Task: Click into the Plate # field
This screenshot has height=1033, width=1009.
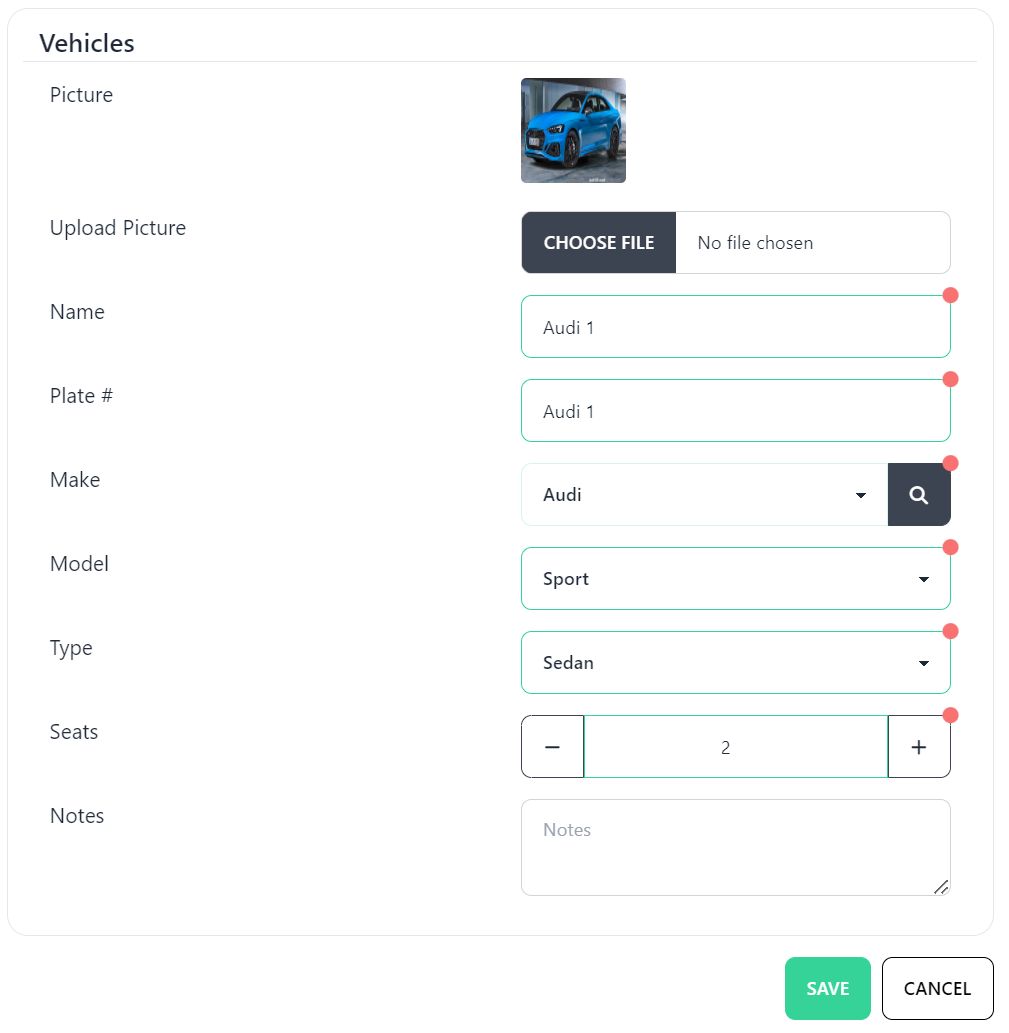Action: coord(735,411)
